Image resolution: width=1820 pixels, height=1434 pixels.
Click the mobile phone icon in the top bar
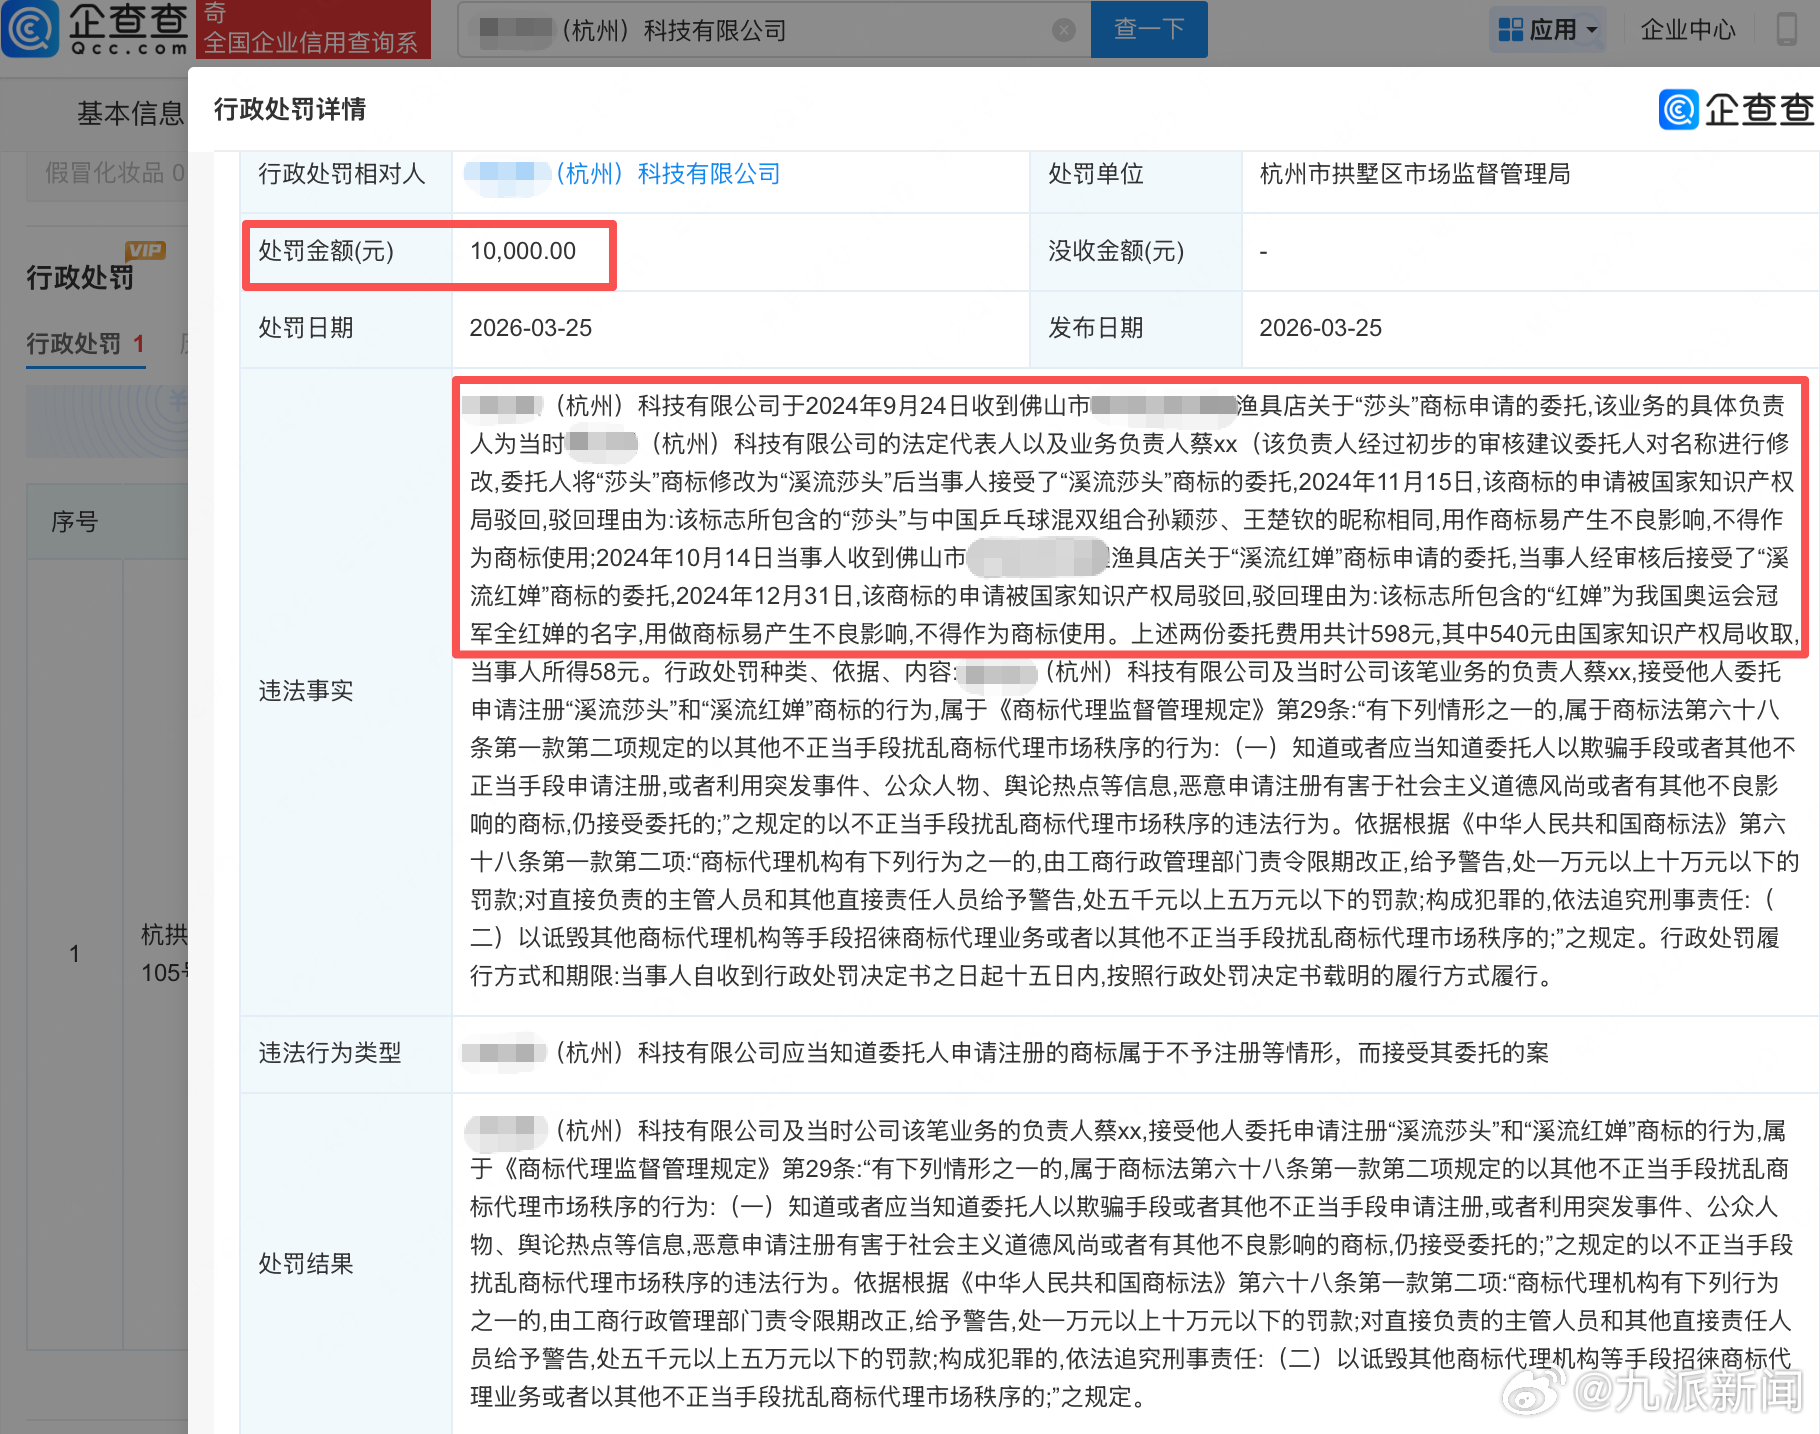pos(1786,29)
